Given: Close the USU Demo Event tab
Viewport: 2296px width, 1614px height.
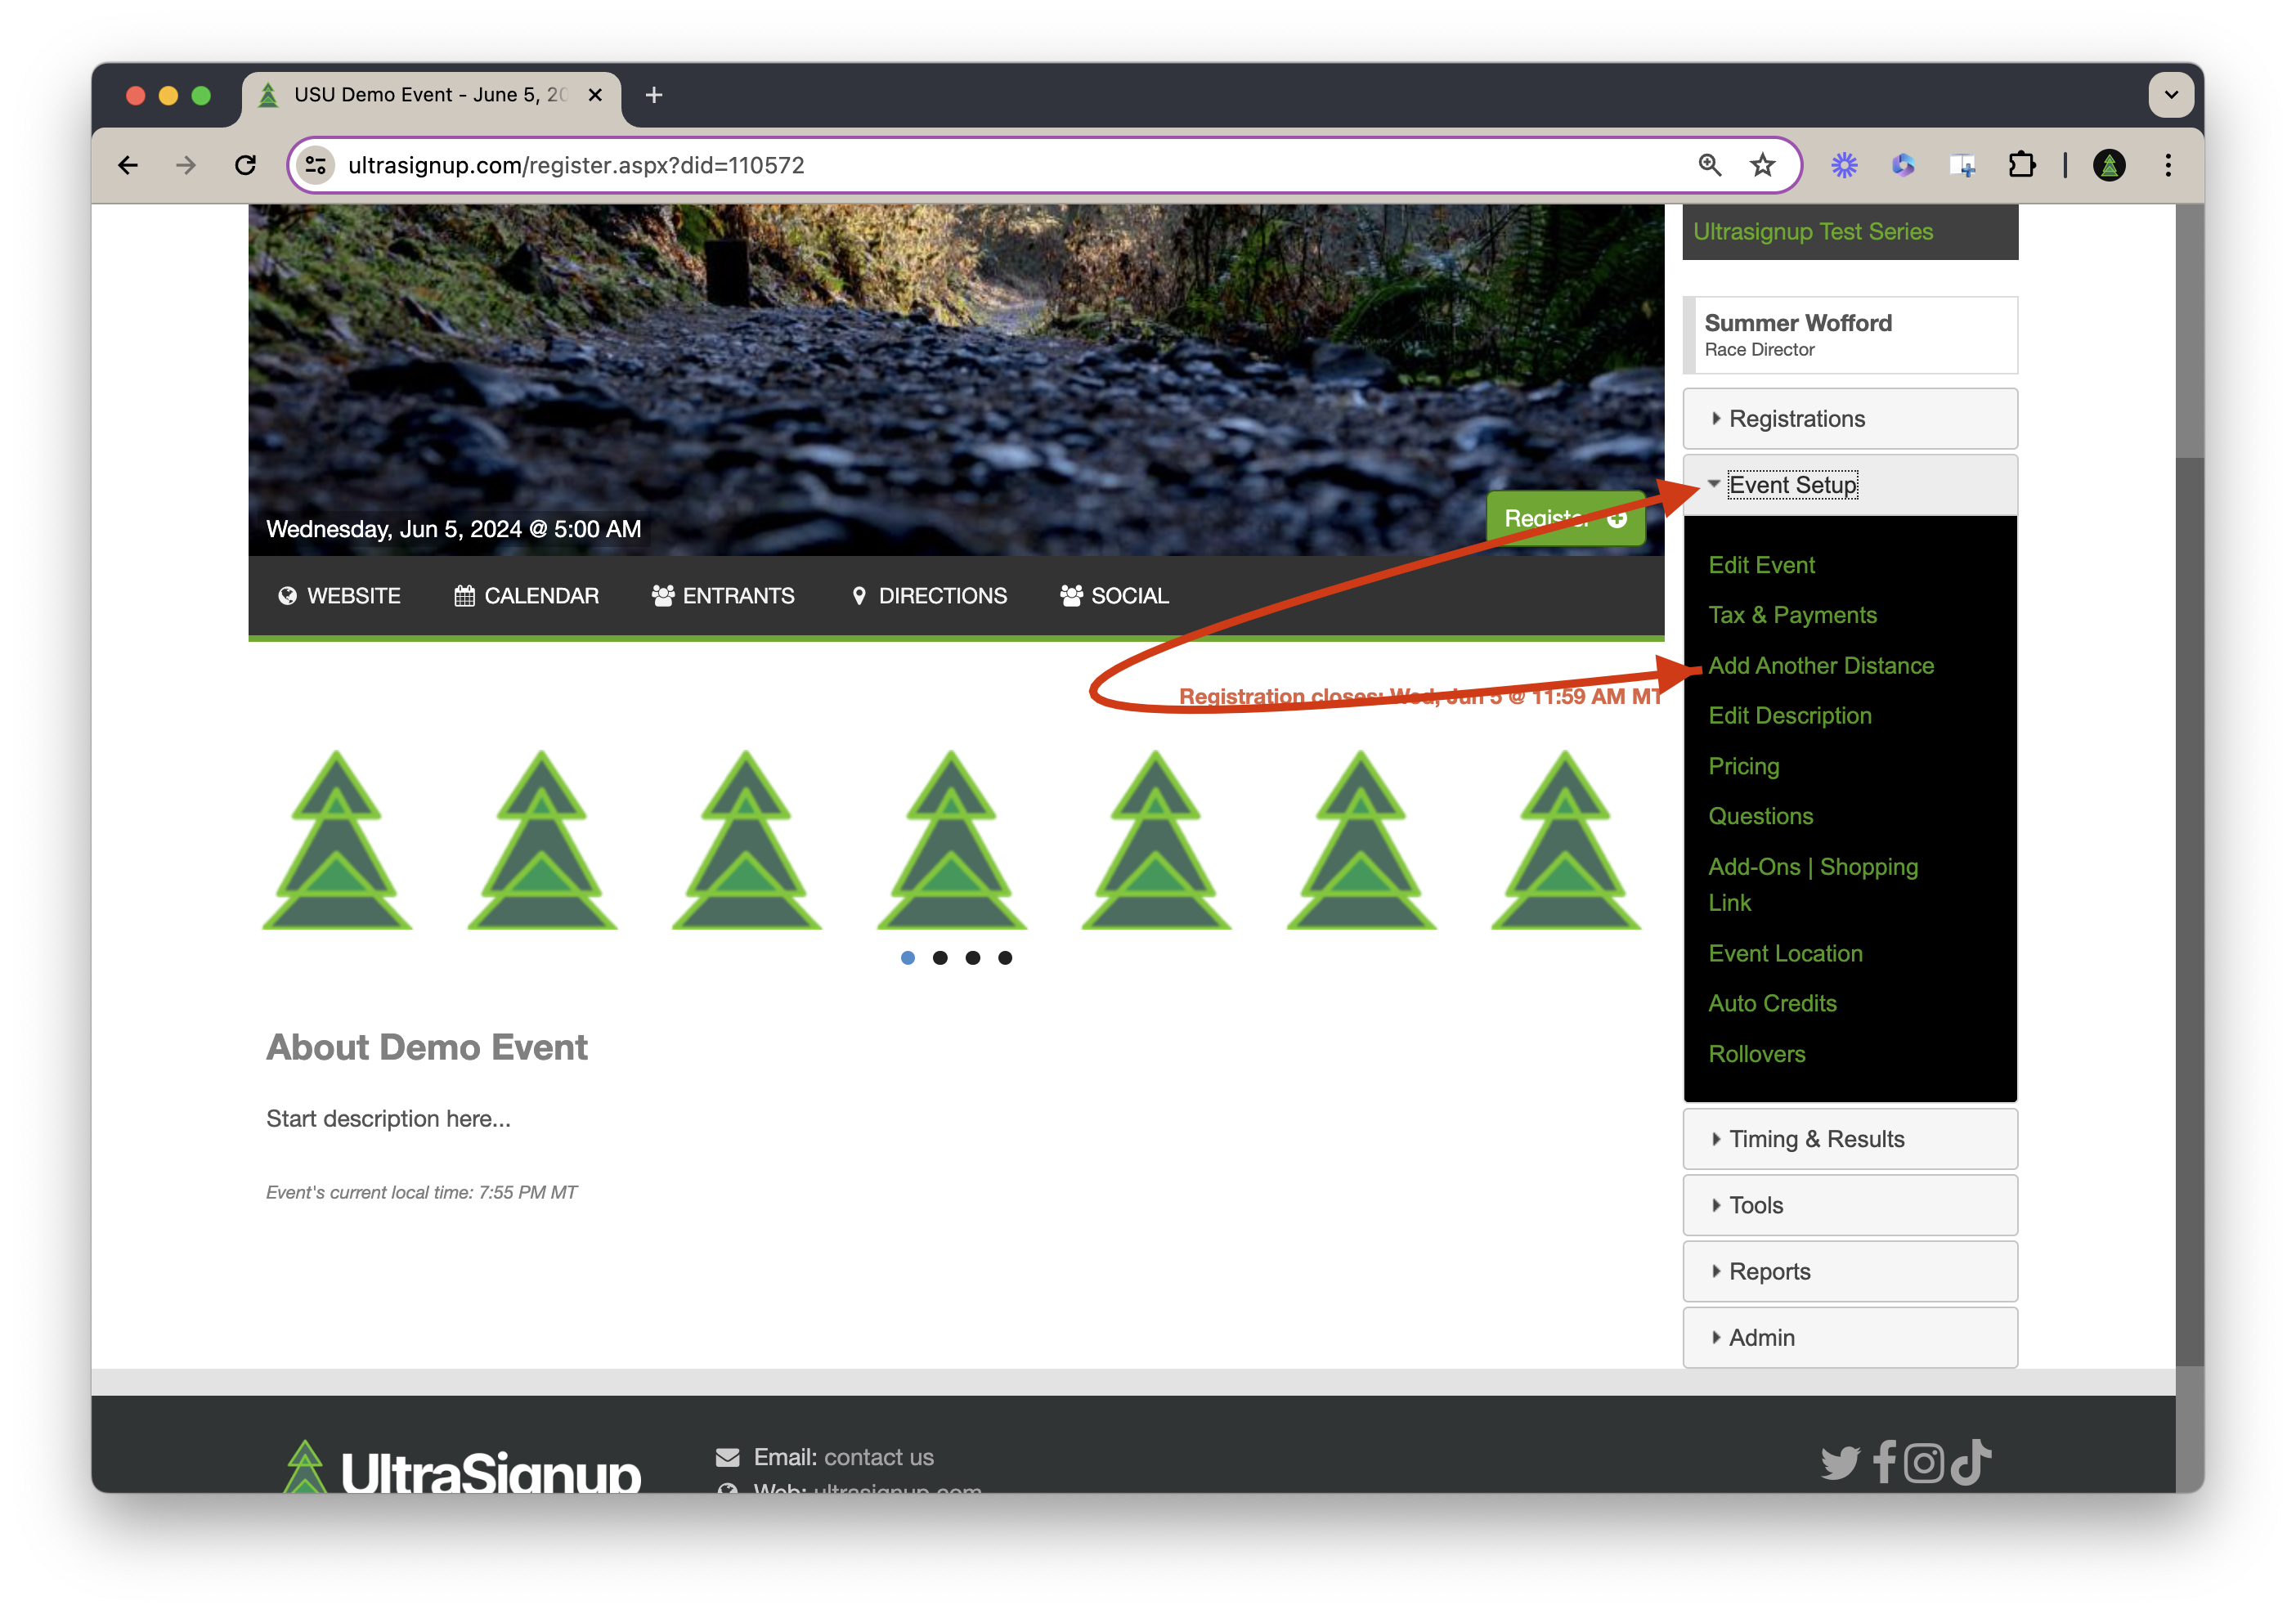Looking at the screenshot, I should tap(595, 95).
